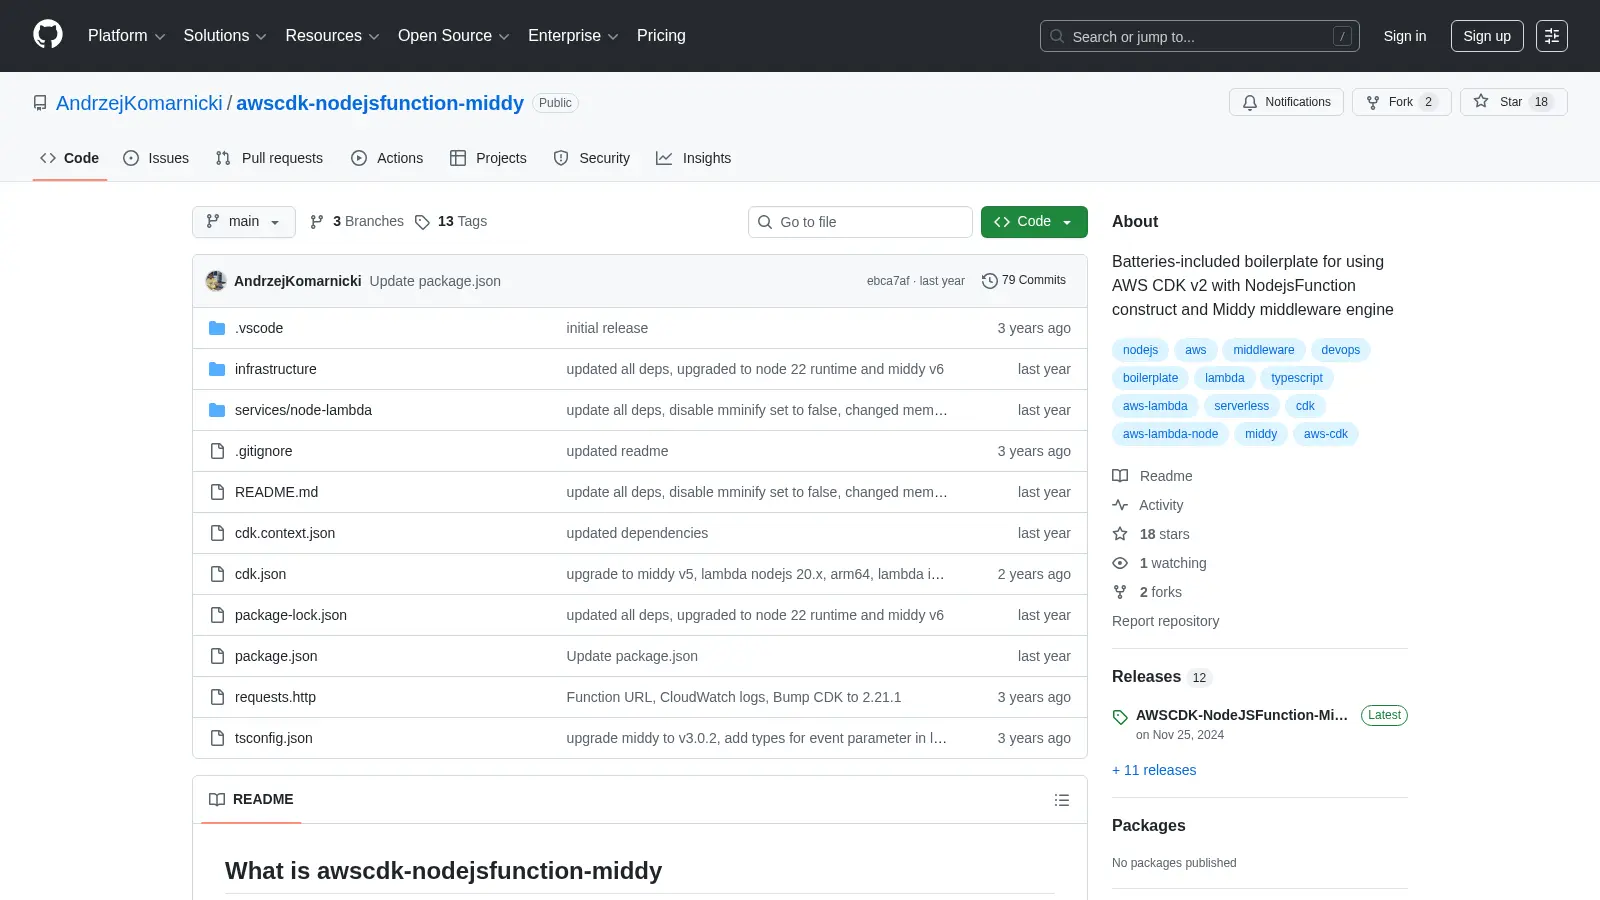The height and width of the screenshot is (900, 1600).
Task: Click the fork icon beside 2 forks
Action: pos(1120,592)
